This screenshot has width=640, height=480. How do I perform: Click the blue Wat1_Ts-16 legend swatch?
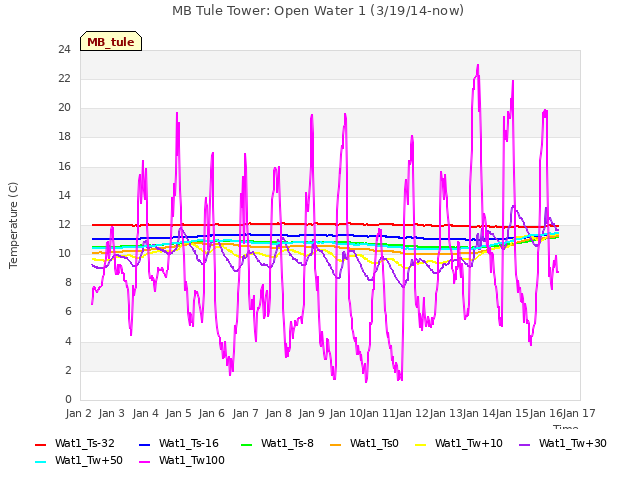(144, 444)
